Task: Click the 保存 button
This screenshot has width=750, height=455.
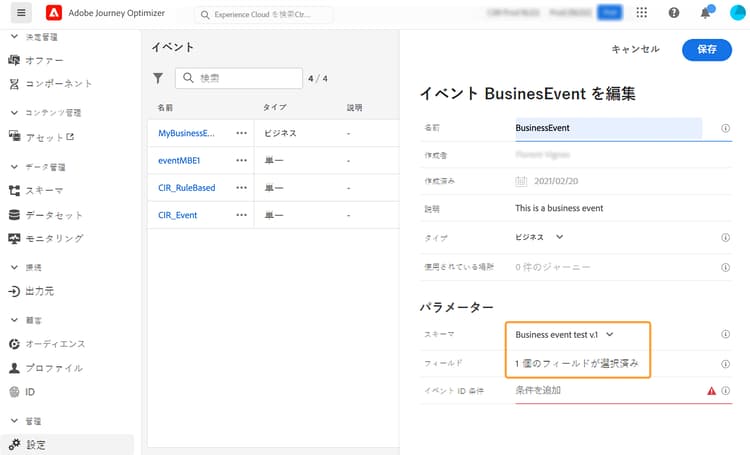Action: coord(706,49)
